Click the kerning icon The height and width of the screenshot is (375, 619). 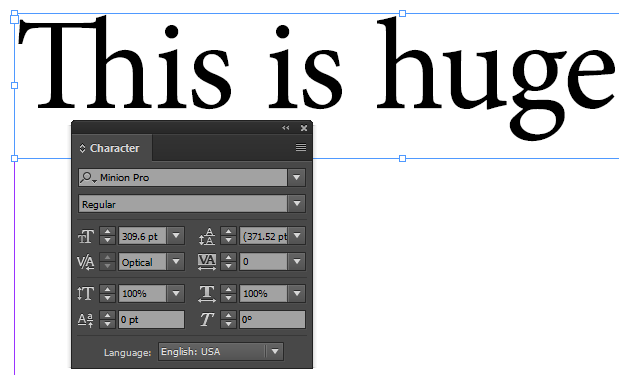(86, 262)
